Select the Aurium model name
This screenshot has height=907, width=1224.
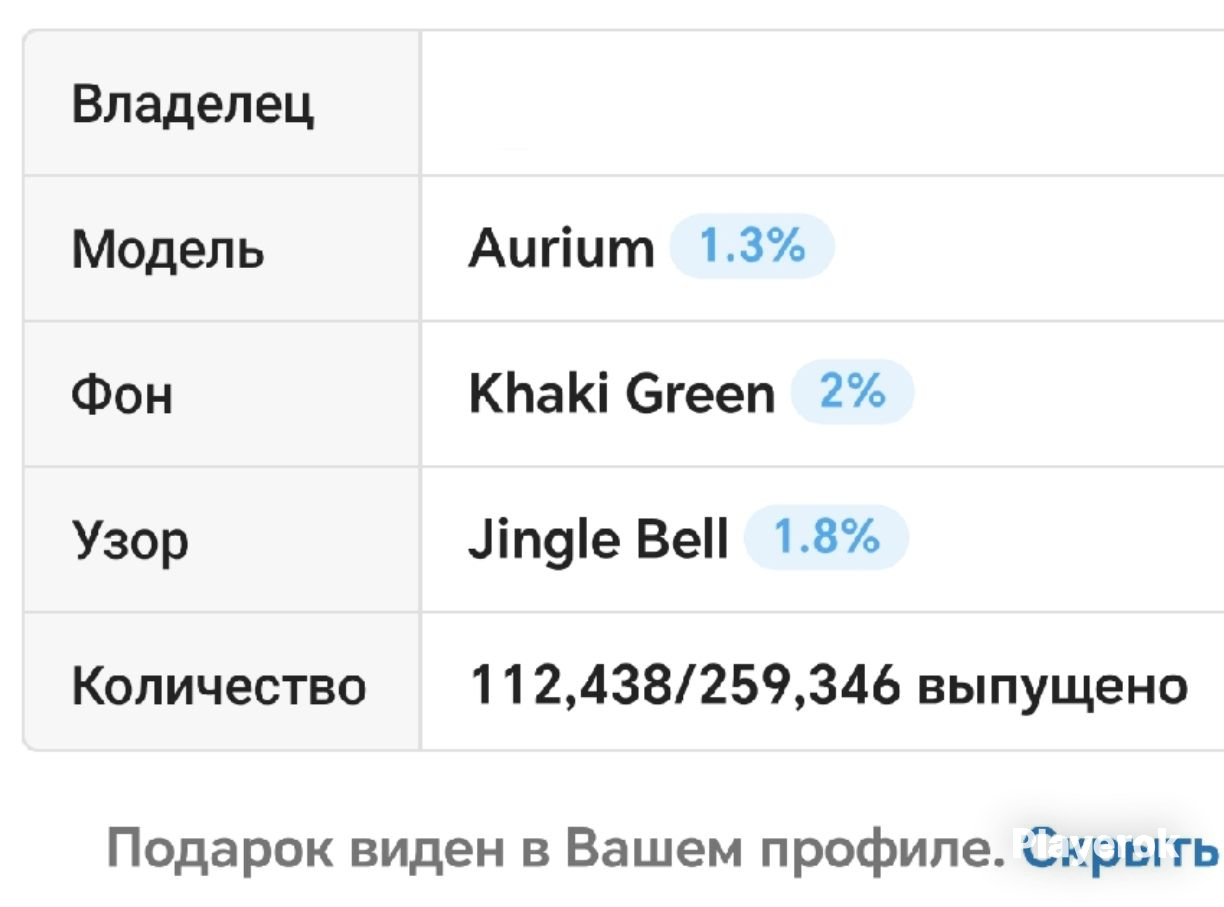pos(561,247)
